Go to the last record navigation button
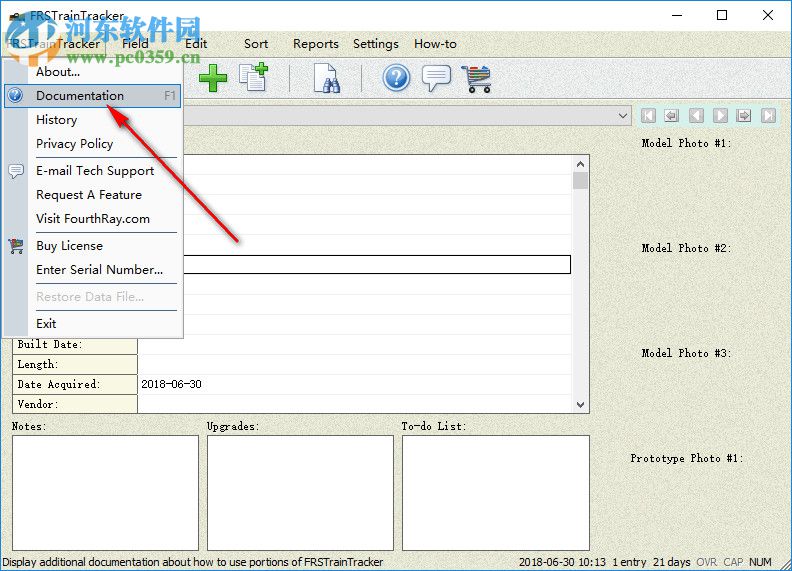 (x=768, y=116)
